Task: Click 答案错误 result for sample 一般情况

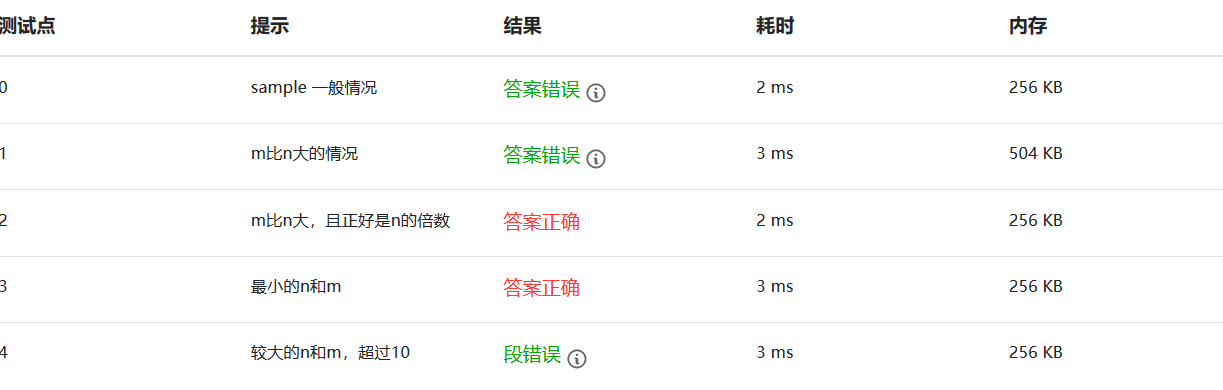Action: (541, 89)
